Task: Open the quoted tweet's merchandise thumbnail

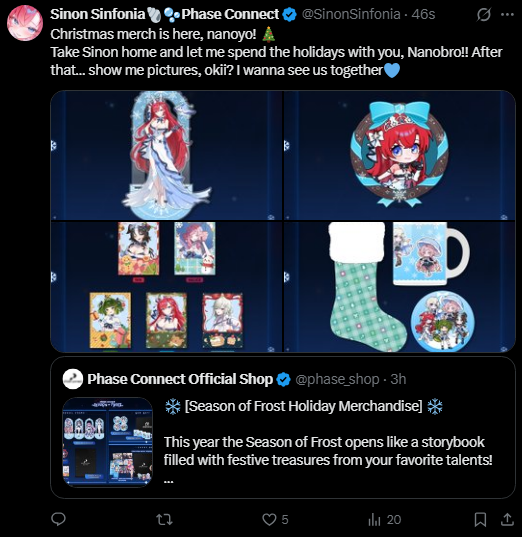Action: (108, 442)
